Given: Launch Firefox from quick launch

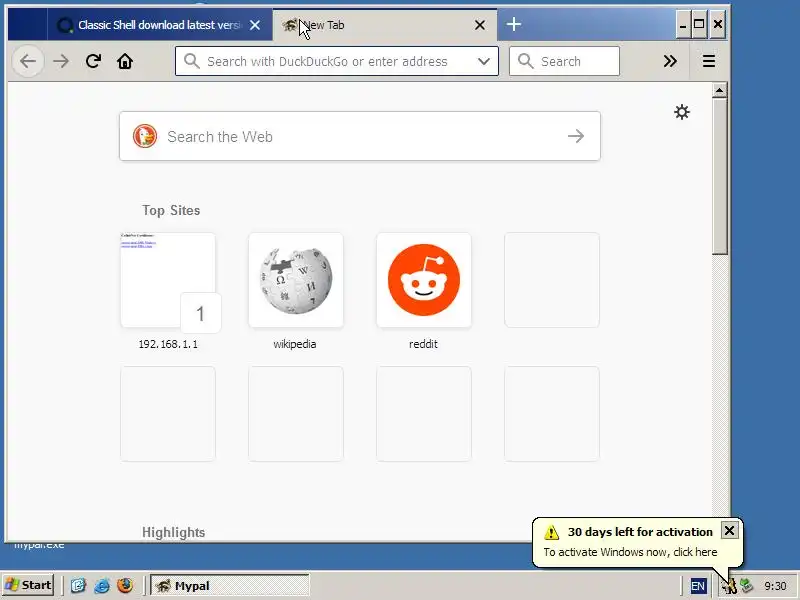Looking at the screenshot, I should (x=125, y=585).
